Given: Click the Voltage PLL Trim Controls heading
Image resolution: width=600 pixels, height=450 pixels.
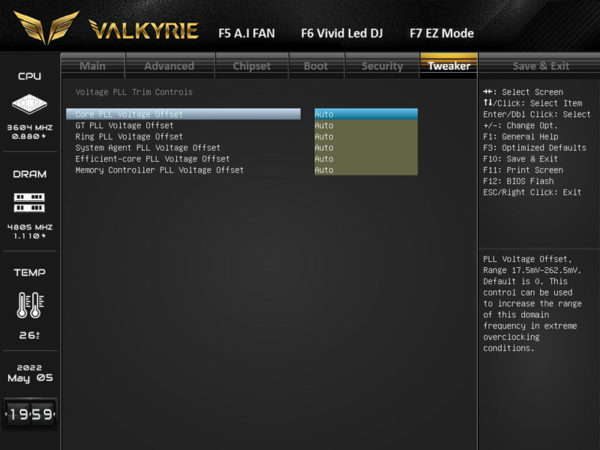Looking at the screenshot, I should (134, 92).
